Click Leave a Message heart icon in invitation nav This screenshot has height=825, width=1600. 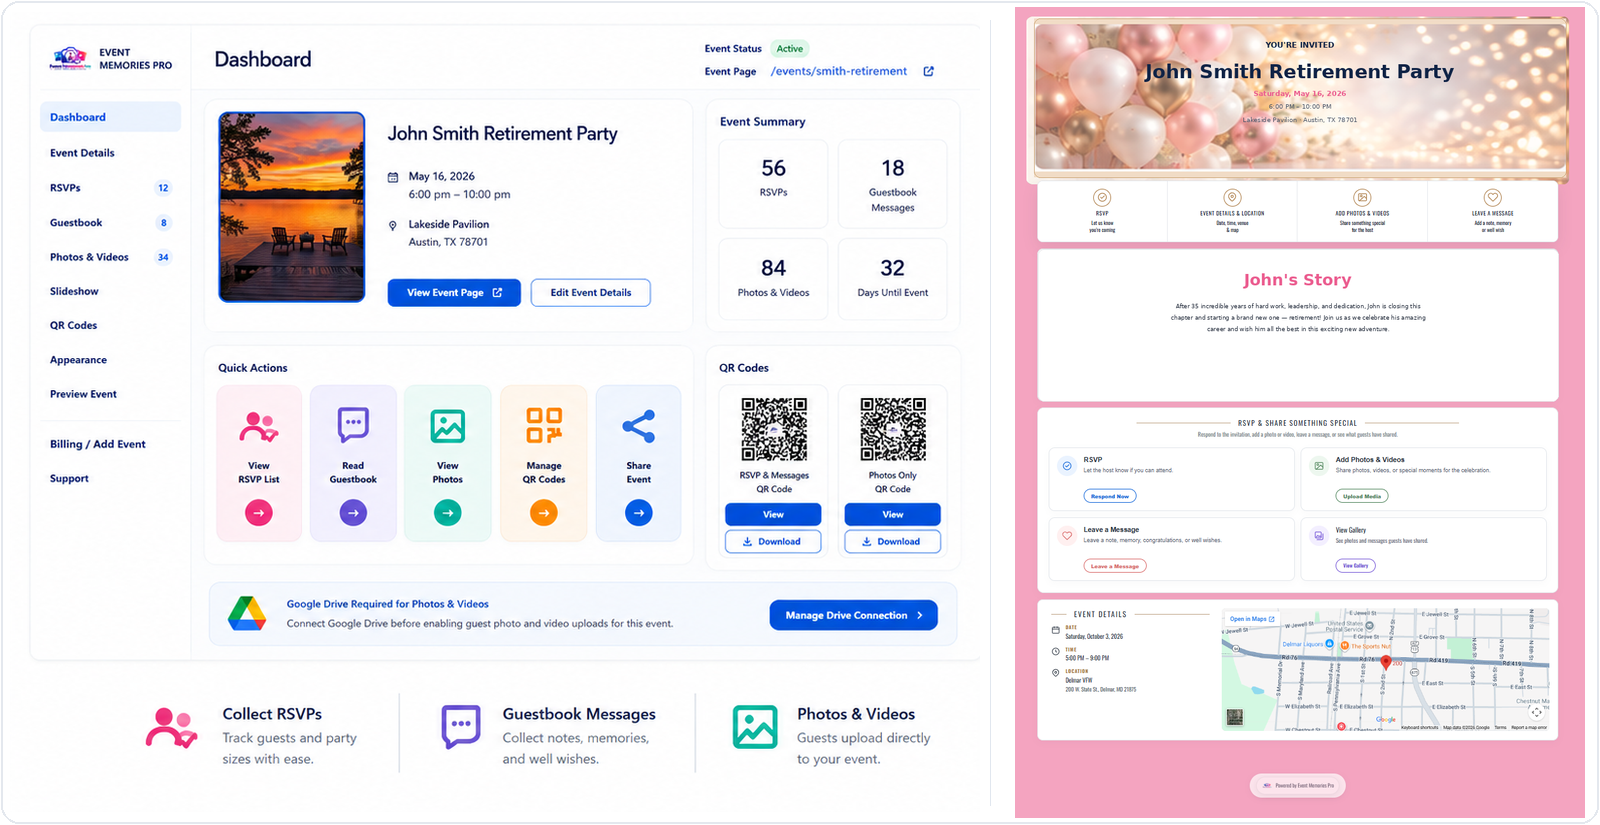[x=1492, y=198]
